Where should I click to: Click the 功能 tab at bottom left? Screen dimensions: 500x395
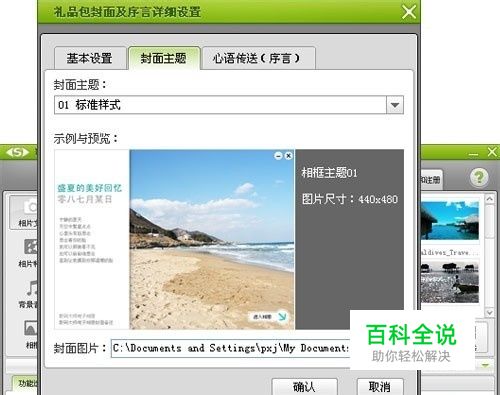pyautogui.click(x=26, y=383)
